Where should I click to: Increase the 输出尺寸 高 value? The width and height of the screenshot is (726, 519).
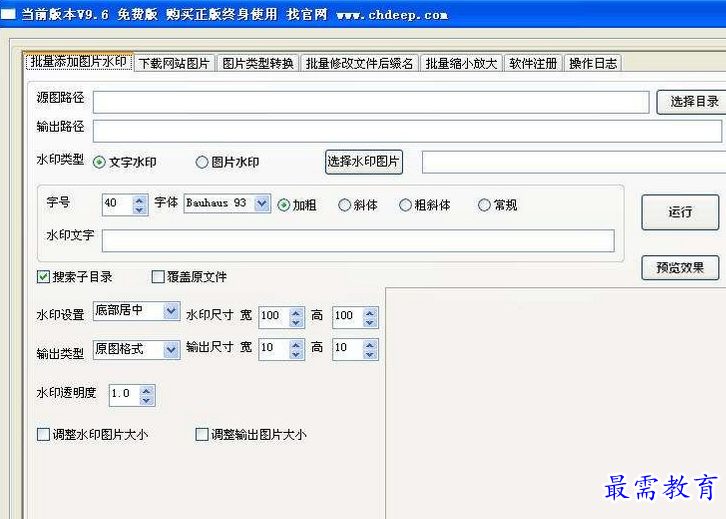point(369,345)
